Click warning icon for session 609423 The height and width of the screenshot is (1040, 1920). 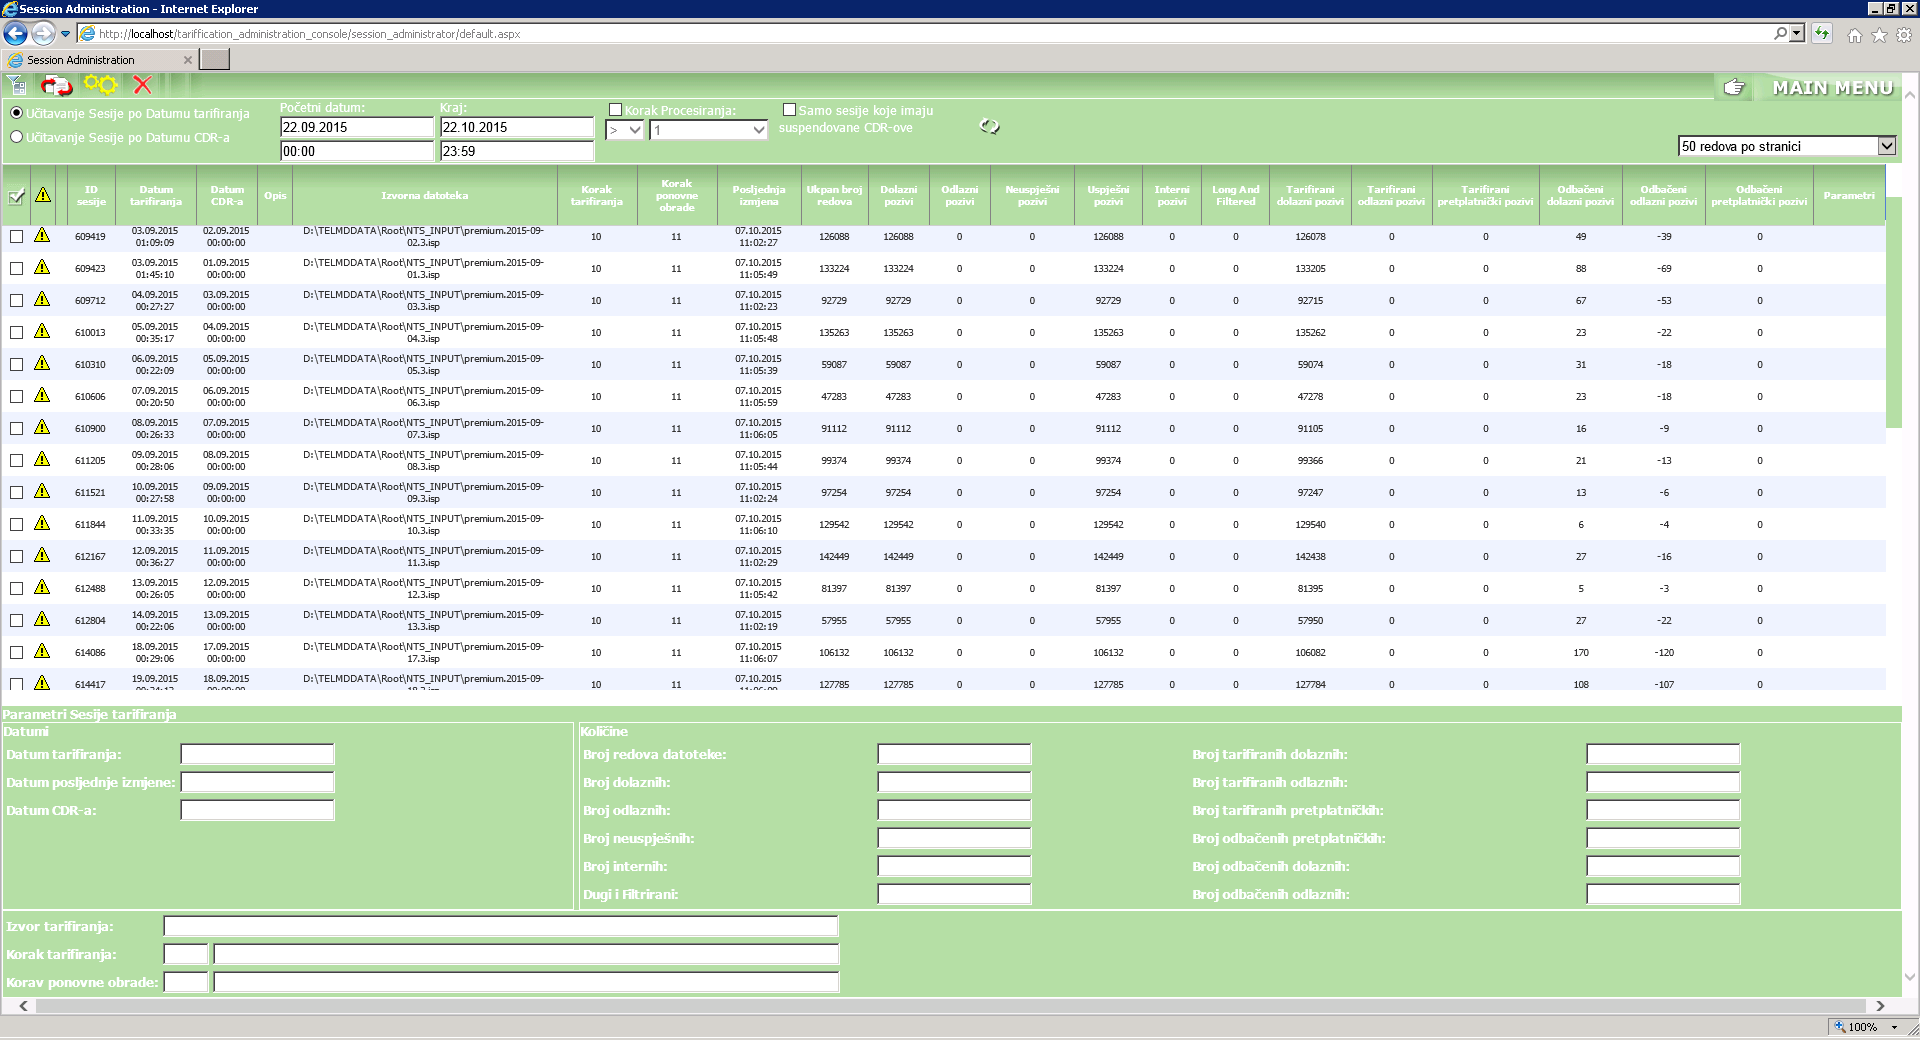click(42, 267)
